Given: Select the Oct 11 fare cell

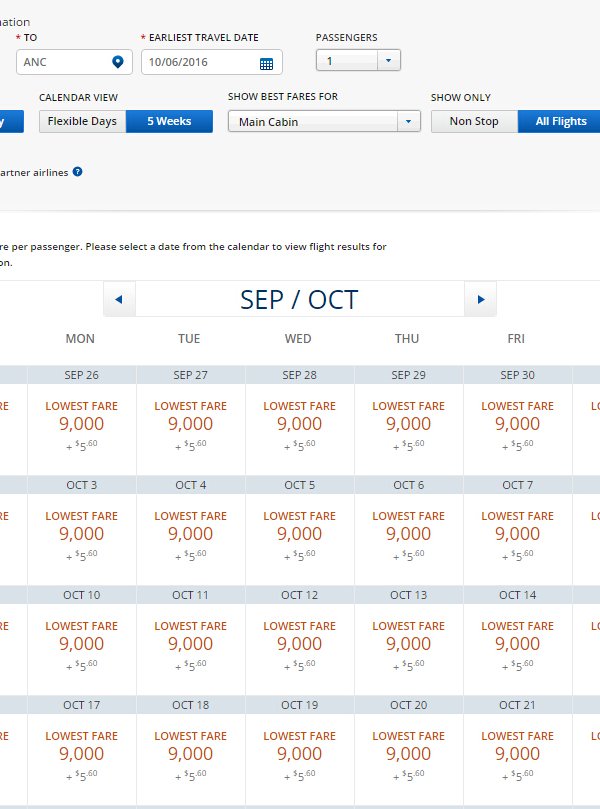Looking at the screenshot, I should point(190,645).
